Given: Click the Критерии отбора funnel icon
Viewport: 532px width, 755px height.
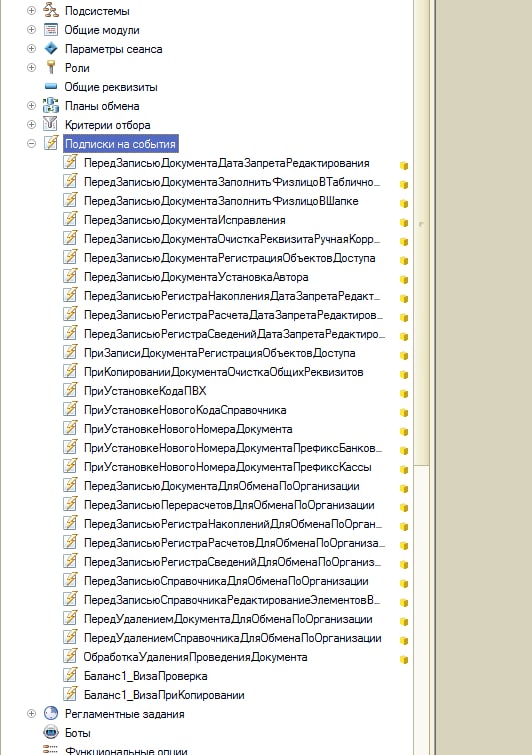Looking at the screenshot, I should click(x=51, y=124).
